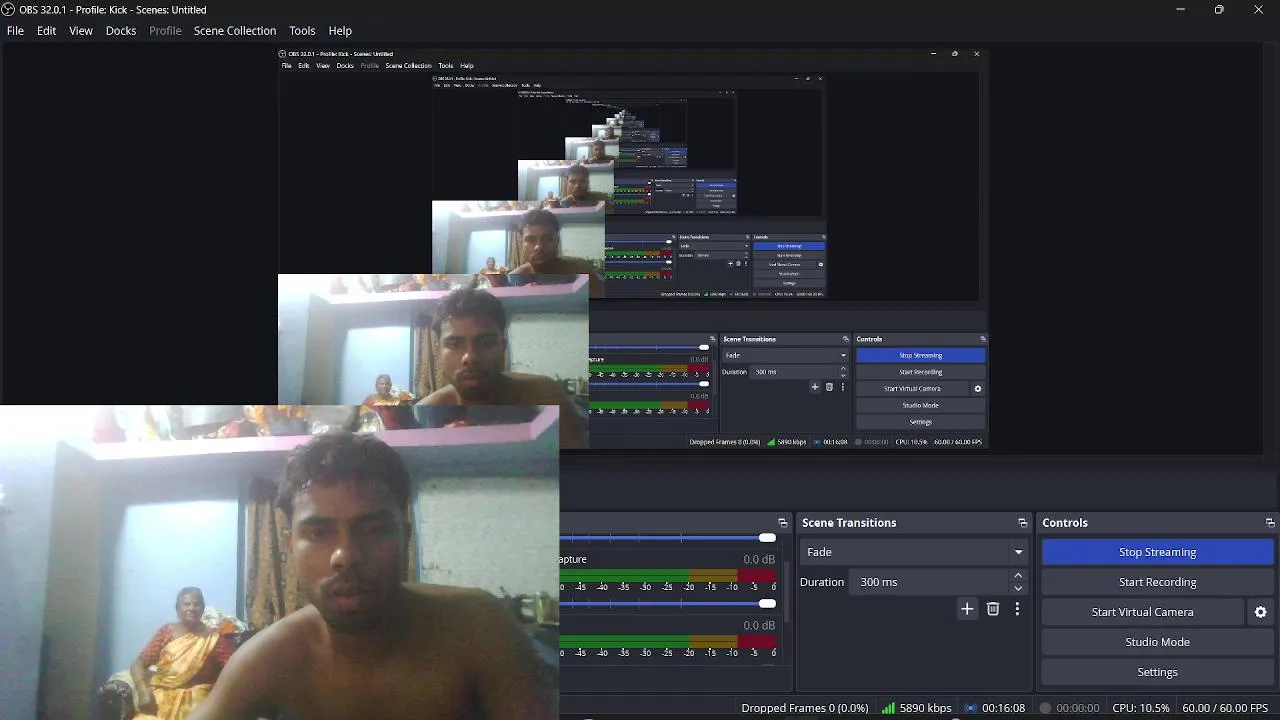
Task: Open the Fade transition dropdown
Action: [x=915, y=552]
